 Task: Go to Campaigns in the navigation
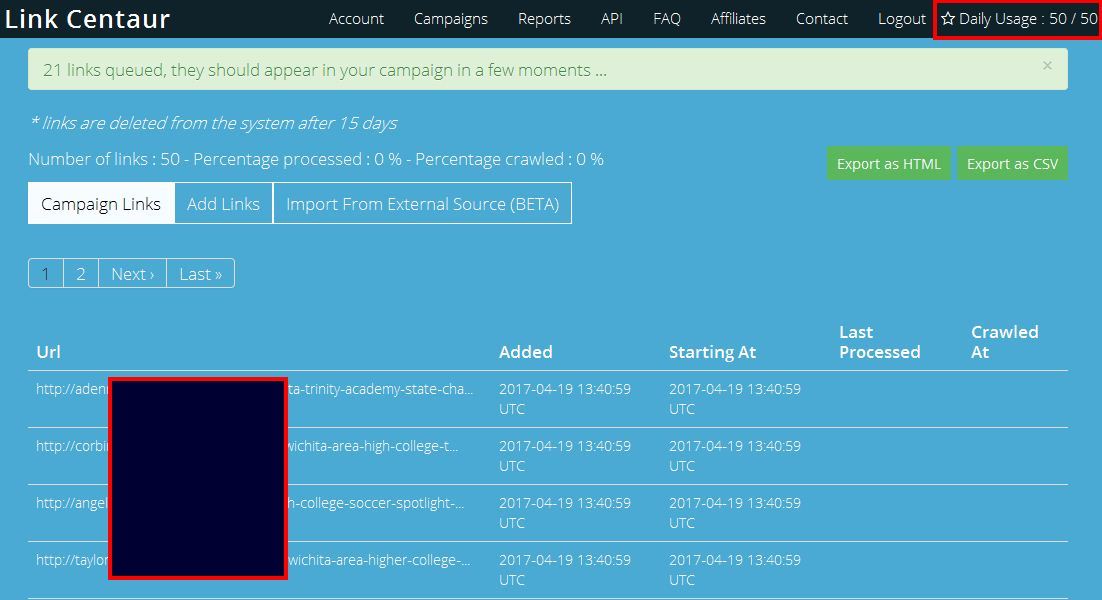tap(450, 19)
